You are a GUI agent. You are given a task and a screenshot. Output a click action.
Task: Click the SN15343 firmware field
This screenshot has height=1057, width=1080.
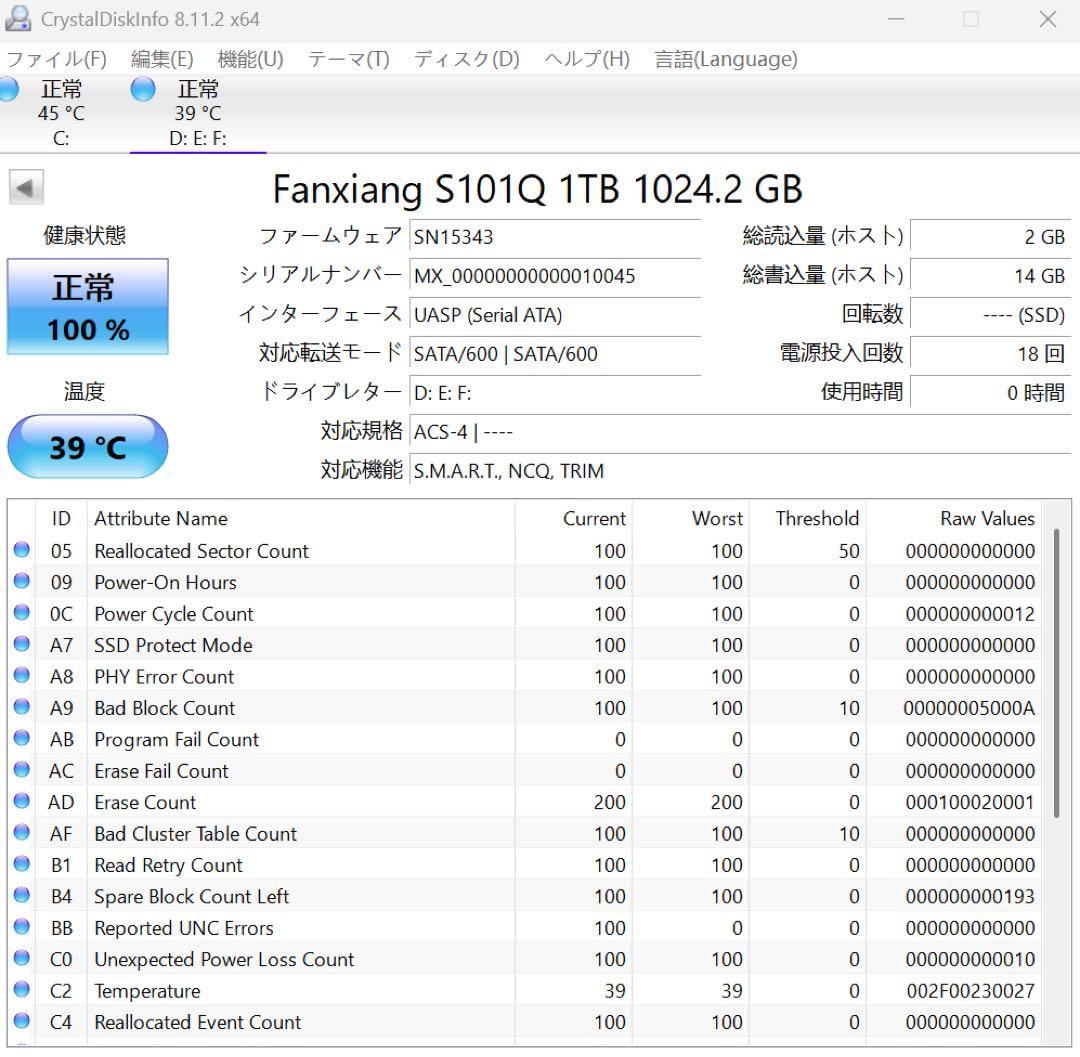pos(555,236)
